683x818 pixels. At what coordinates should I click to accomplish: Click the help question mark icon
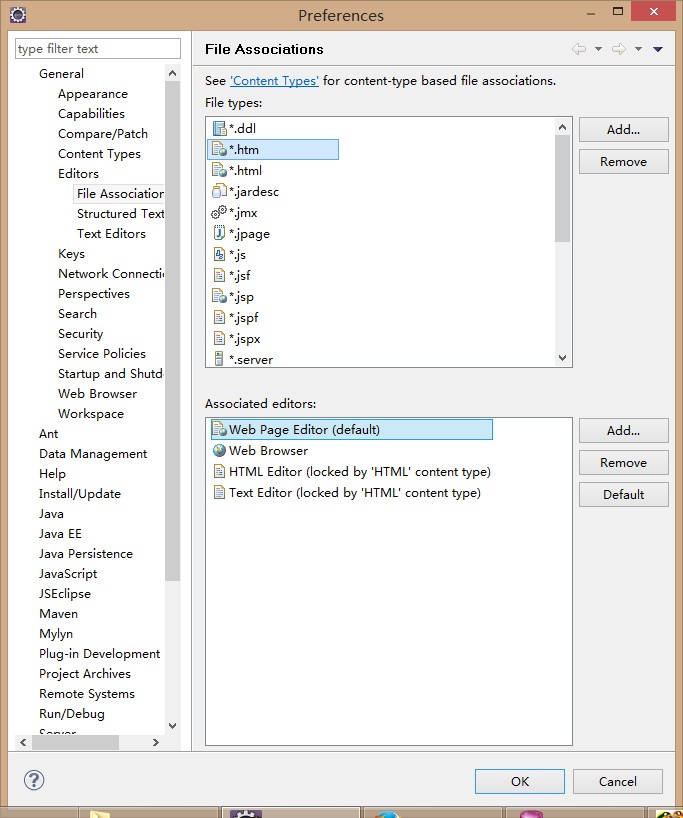(33, 780)
